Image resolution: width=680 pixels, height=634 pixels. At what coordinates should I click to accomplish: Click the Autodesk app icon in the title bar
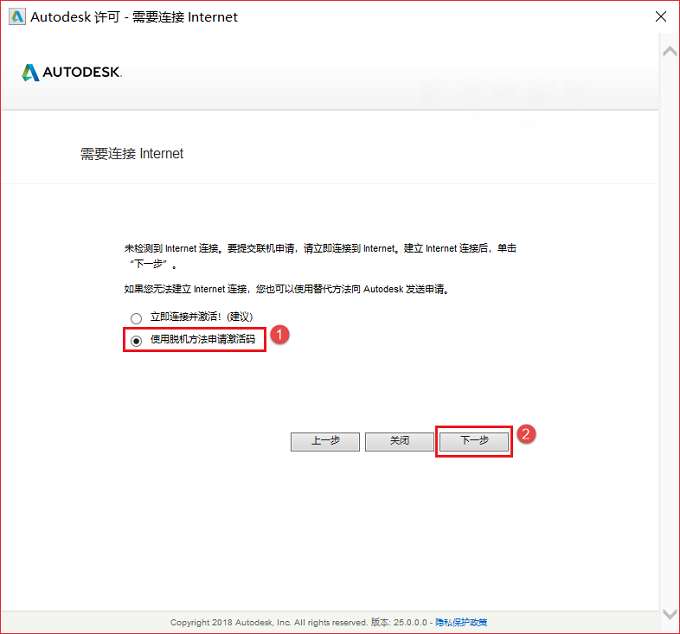coord(17,17)
